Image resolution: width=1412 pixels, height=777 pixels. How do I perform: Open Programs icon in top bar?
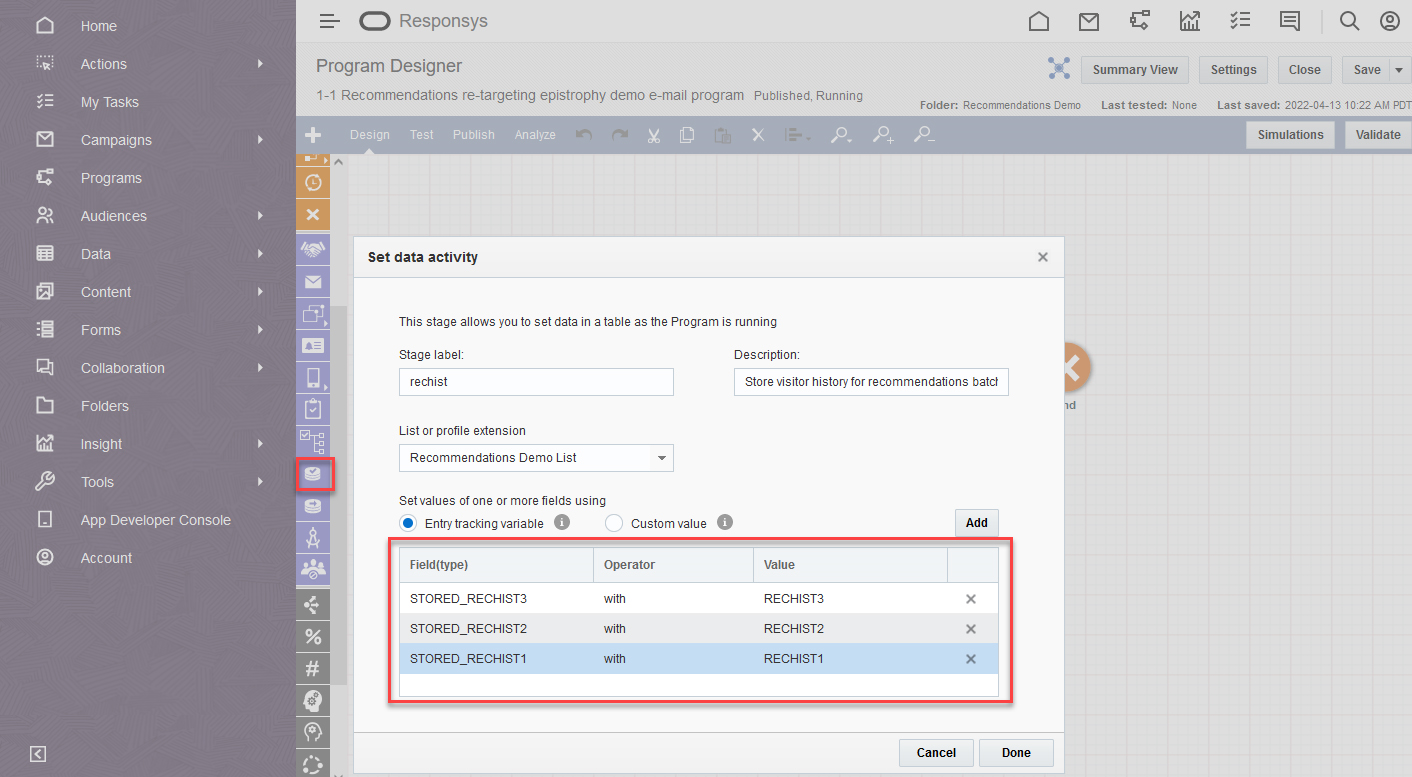[1139, 21]
